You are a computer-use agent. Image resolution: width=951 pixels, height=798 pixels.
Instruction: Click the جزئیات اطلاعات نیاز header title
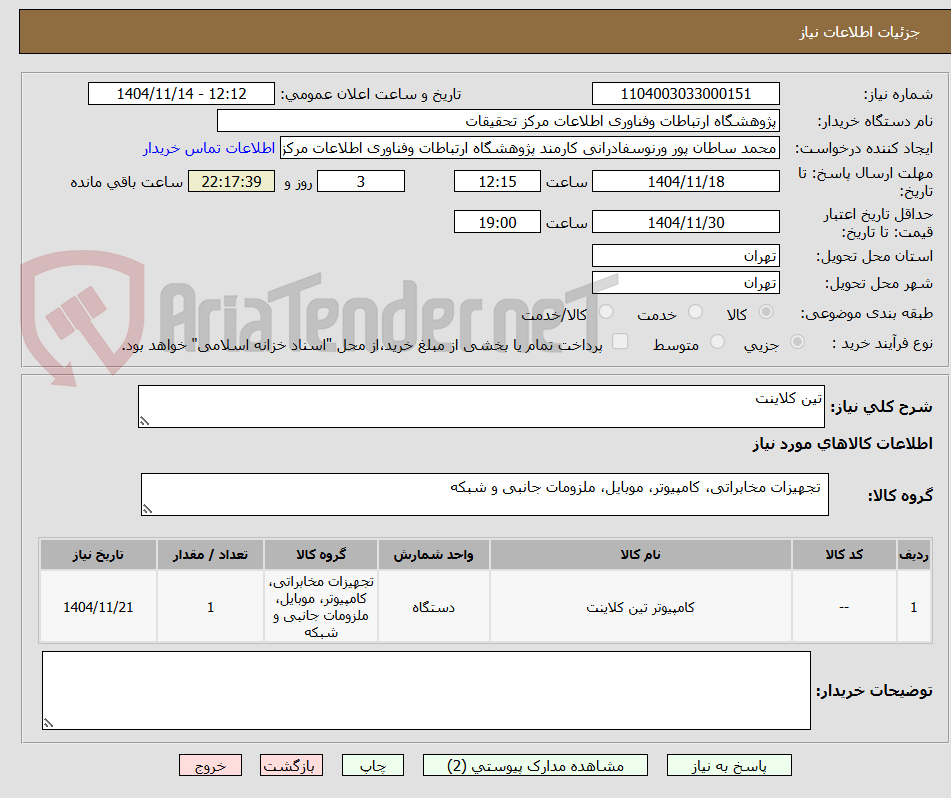[x=859, y=32]
